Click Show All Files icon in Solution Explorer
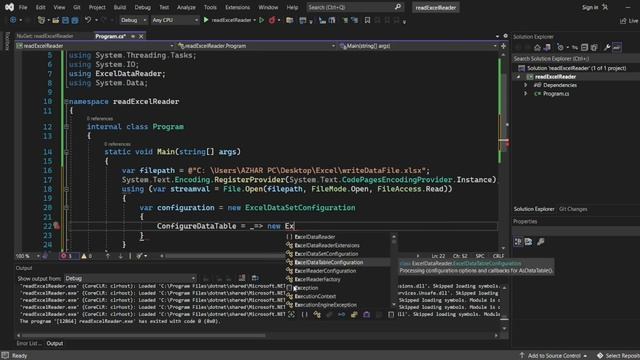 (594, 48)
